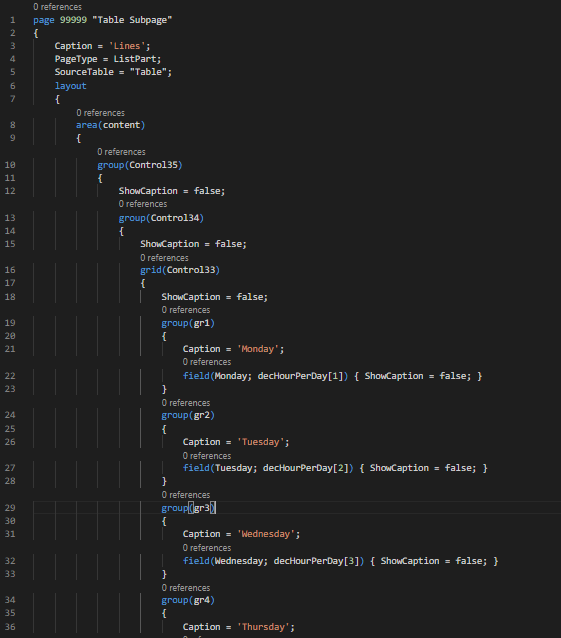The height and width of the screenshot is (638, 561).
Task: Select line number 1 in the gutter
Action: [x=13, y=20]
